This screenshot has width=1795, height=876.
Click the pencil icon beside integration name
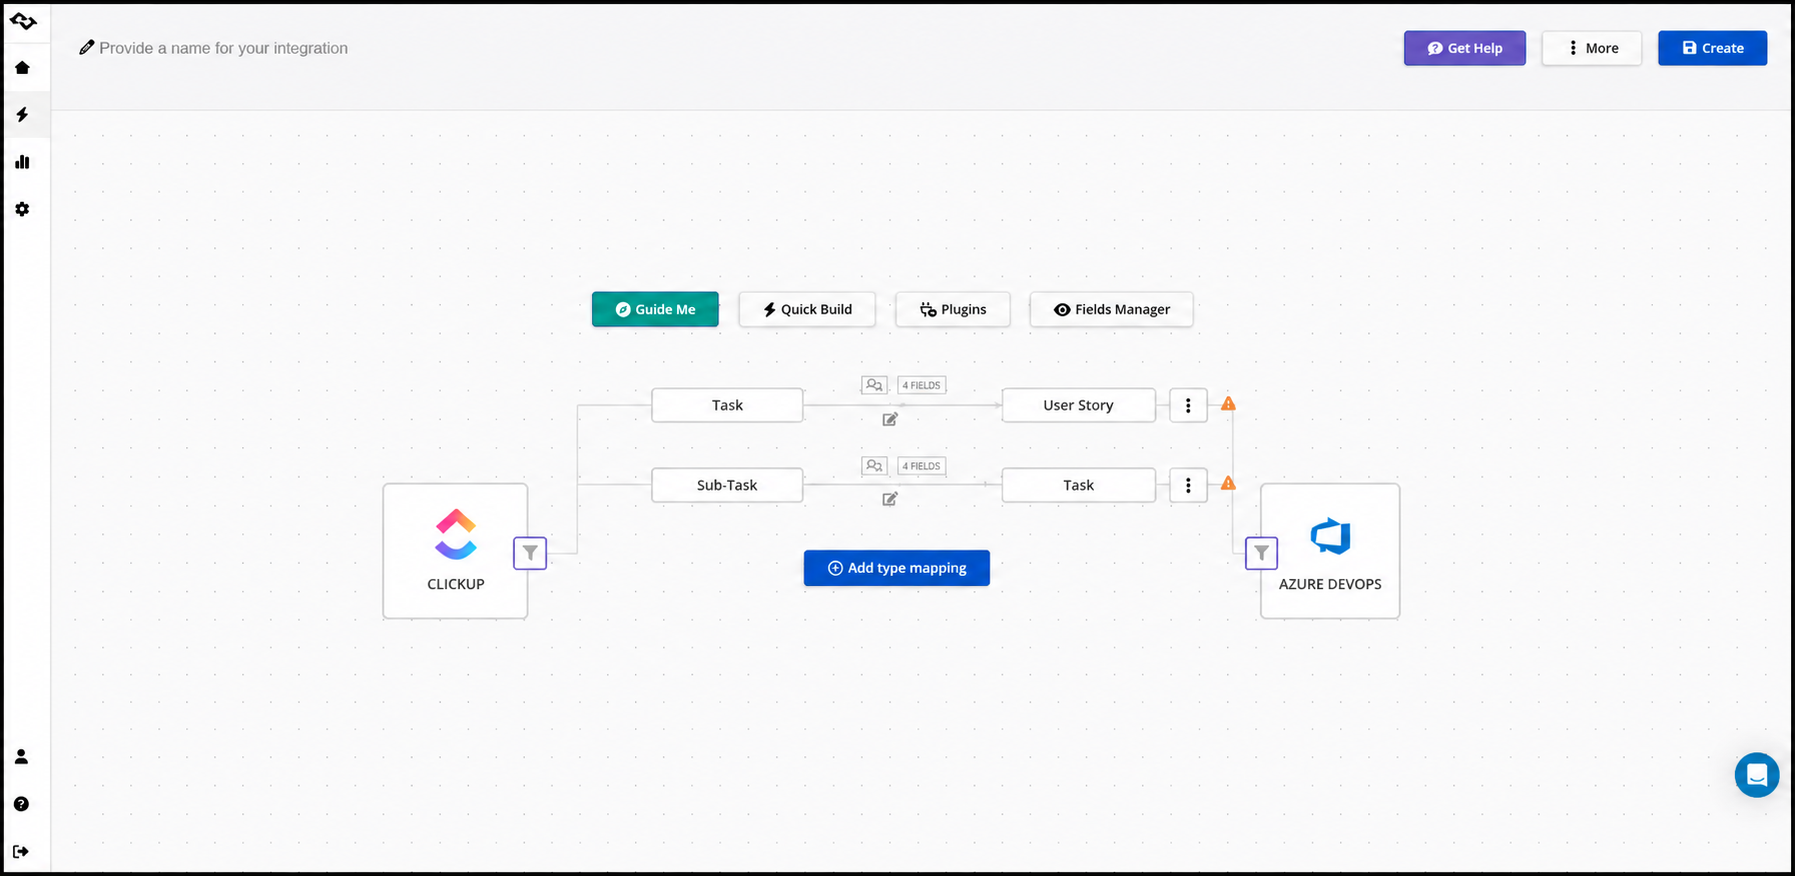87,47
